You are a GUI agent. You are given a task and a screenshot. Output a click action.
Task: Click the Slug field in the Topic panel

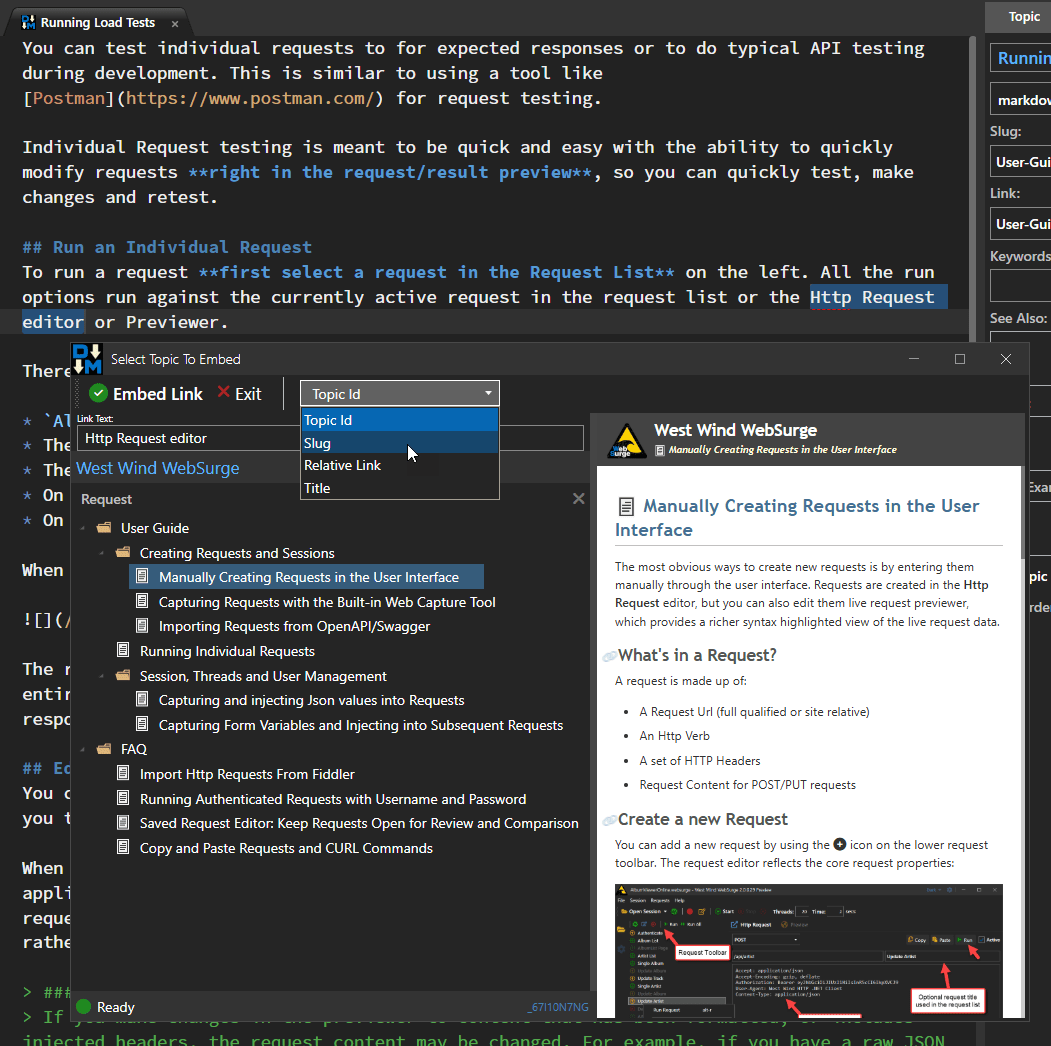[x=1020, y=162]
